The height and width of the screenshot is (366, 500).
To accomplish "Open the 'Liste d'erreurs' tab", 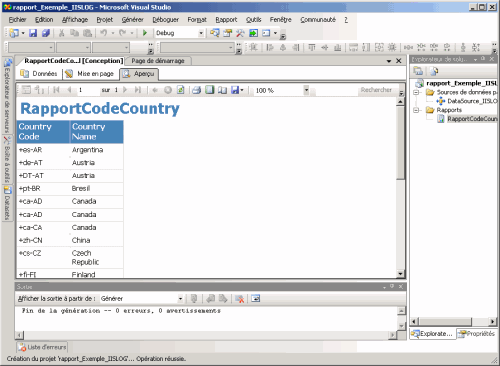I will point(42,347).
